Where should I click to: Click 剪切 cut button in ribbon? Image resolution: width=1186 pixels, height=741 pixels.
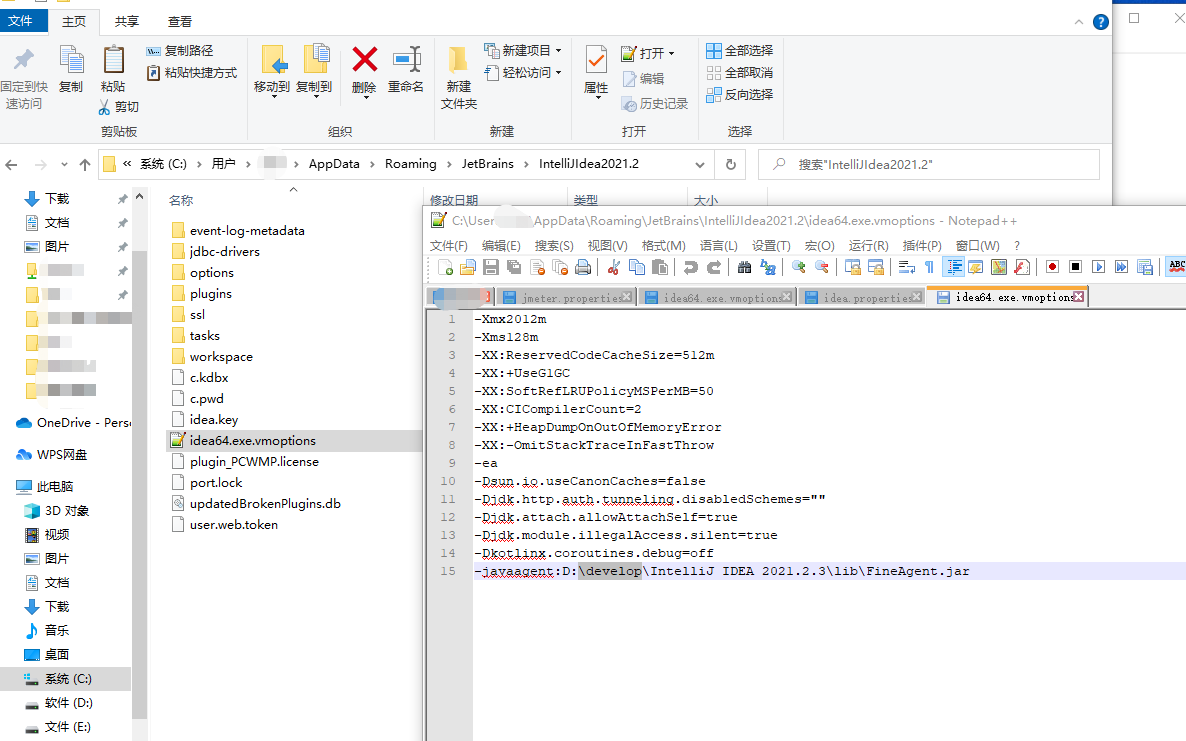pos(119,107)
